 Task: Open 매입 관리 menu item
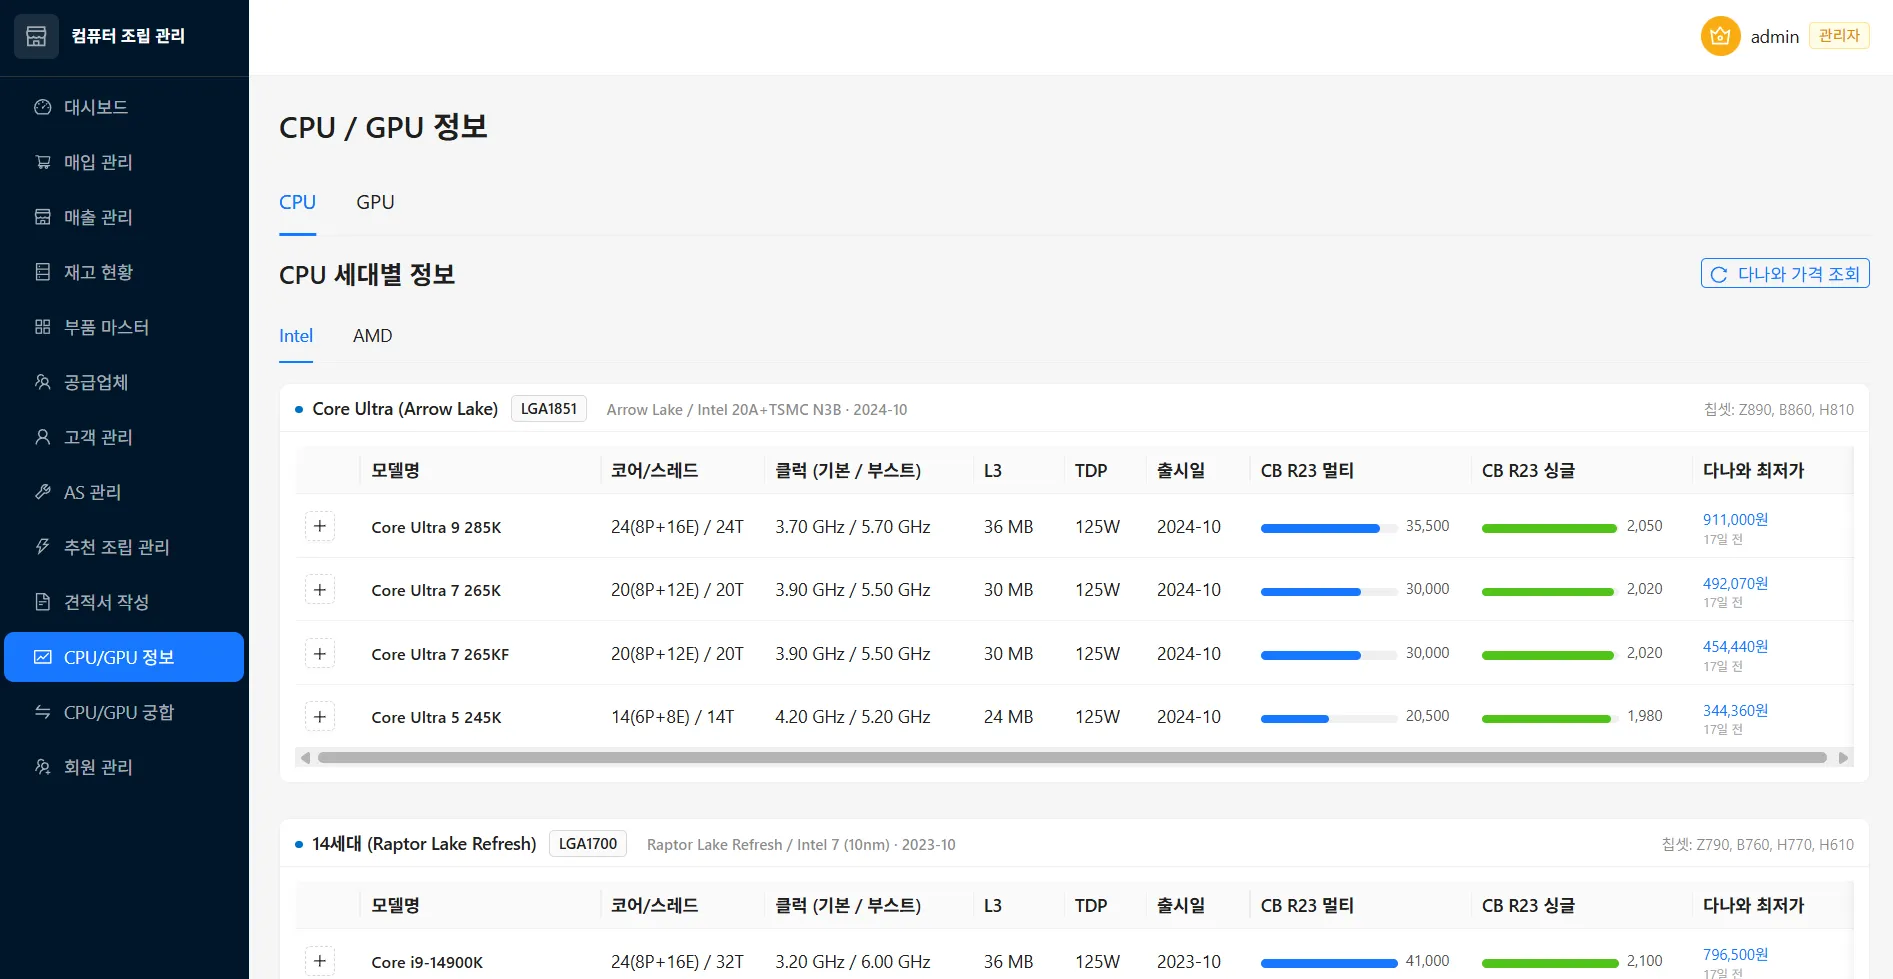pos(124,162)
